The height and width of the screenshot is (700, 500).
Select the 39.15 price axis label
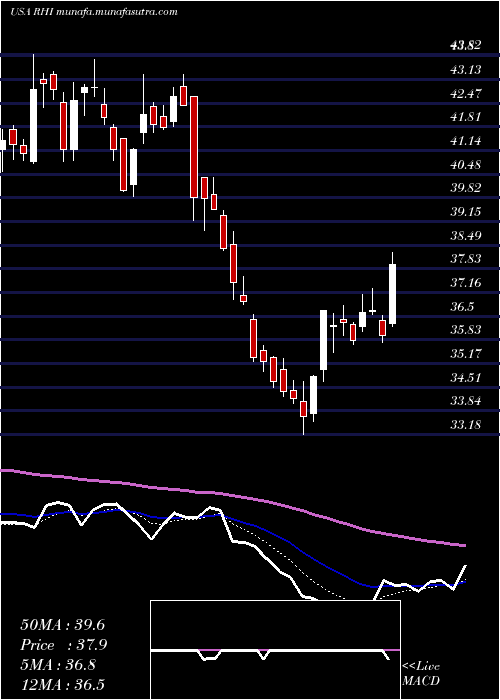[x=466, y=212]
